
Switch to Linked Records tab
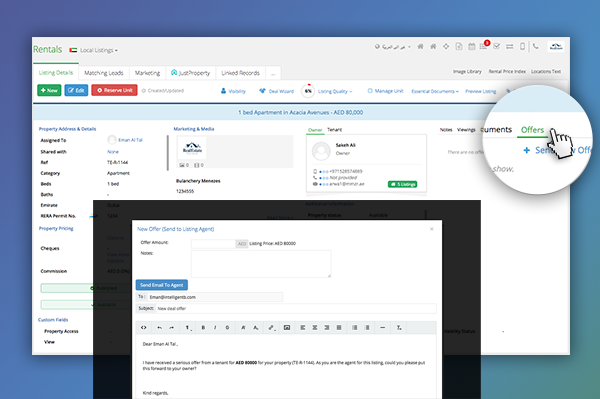click(x=240, y=73)
